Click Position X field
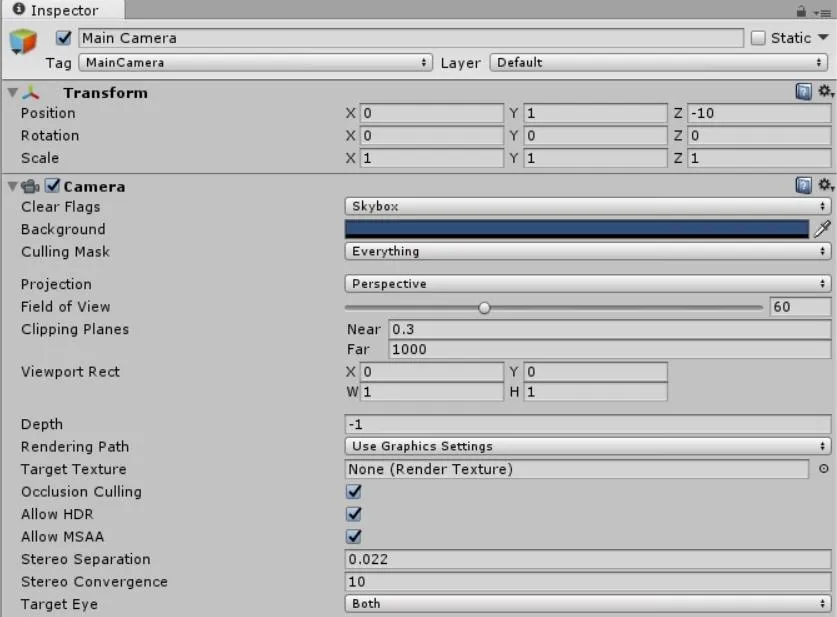Screen dimensions: 837x617 [431, 113]
